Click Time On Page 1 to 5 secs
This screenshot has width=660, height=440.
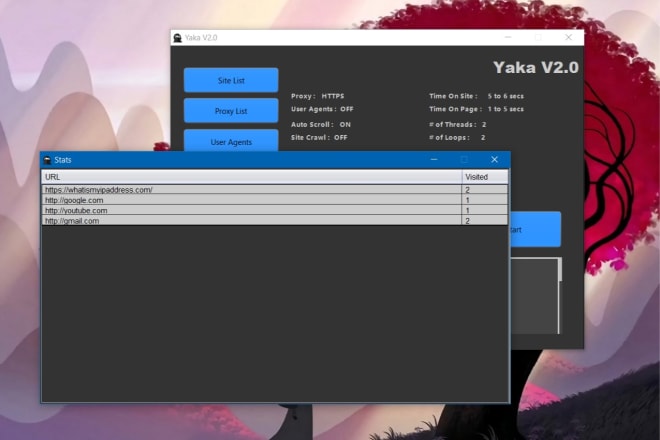(x=476, y=109)
